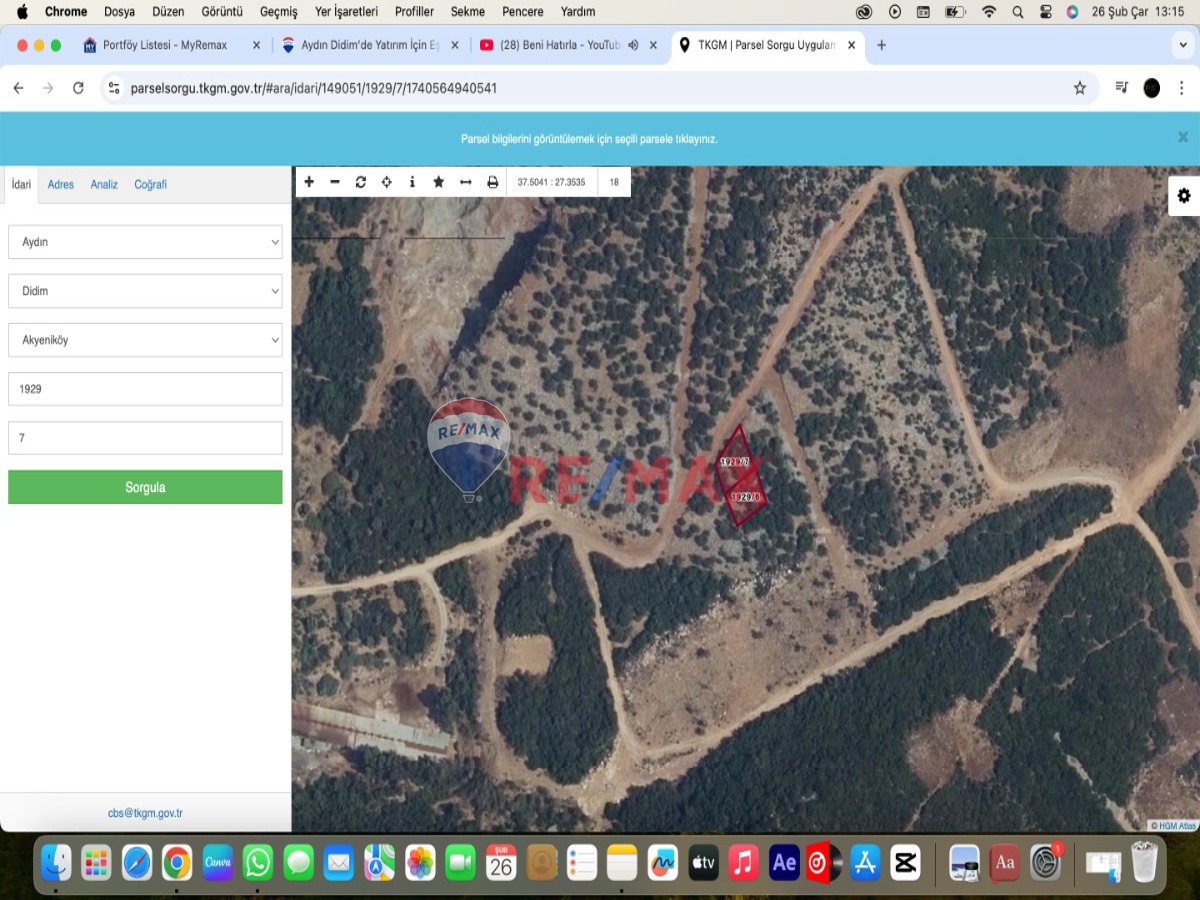Expand the Aydın province dropdown
This screenshot has height=900, width=1200.
145,242
